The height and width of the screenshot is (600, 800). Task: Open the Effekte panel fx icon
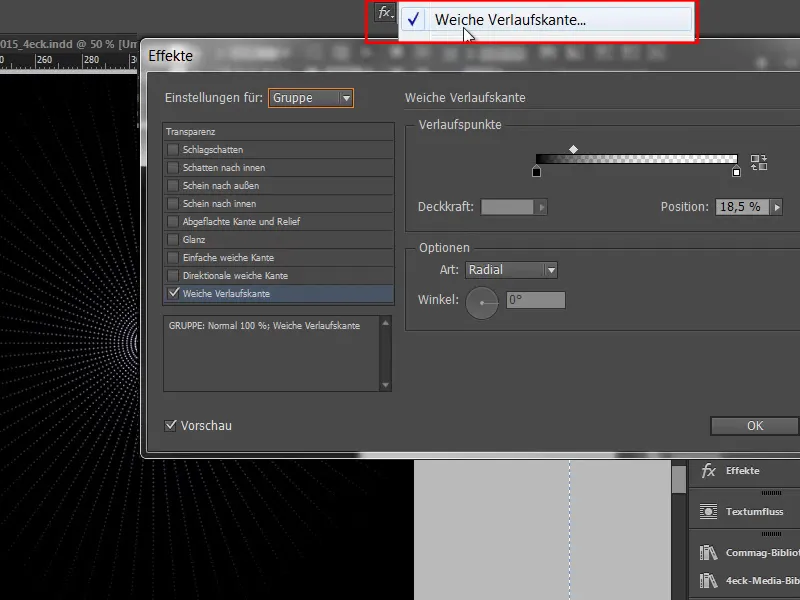coord(708,470)
